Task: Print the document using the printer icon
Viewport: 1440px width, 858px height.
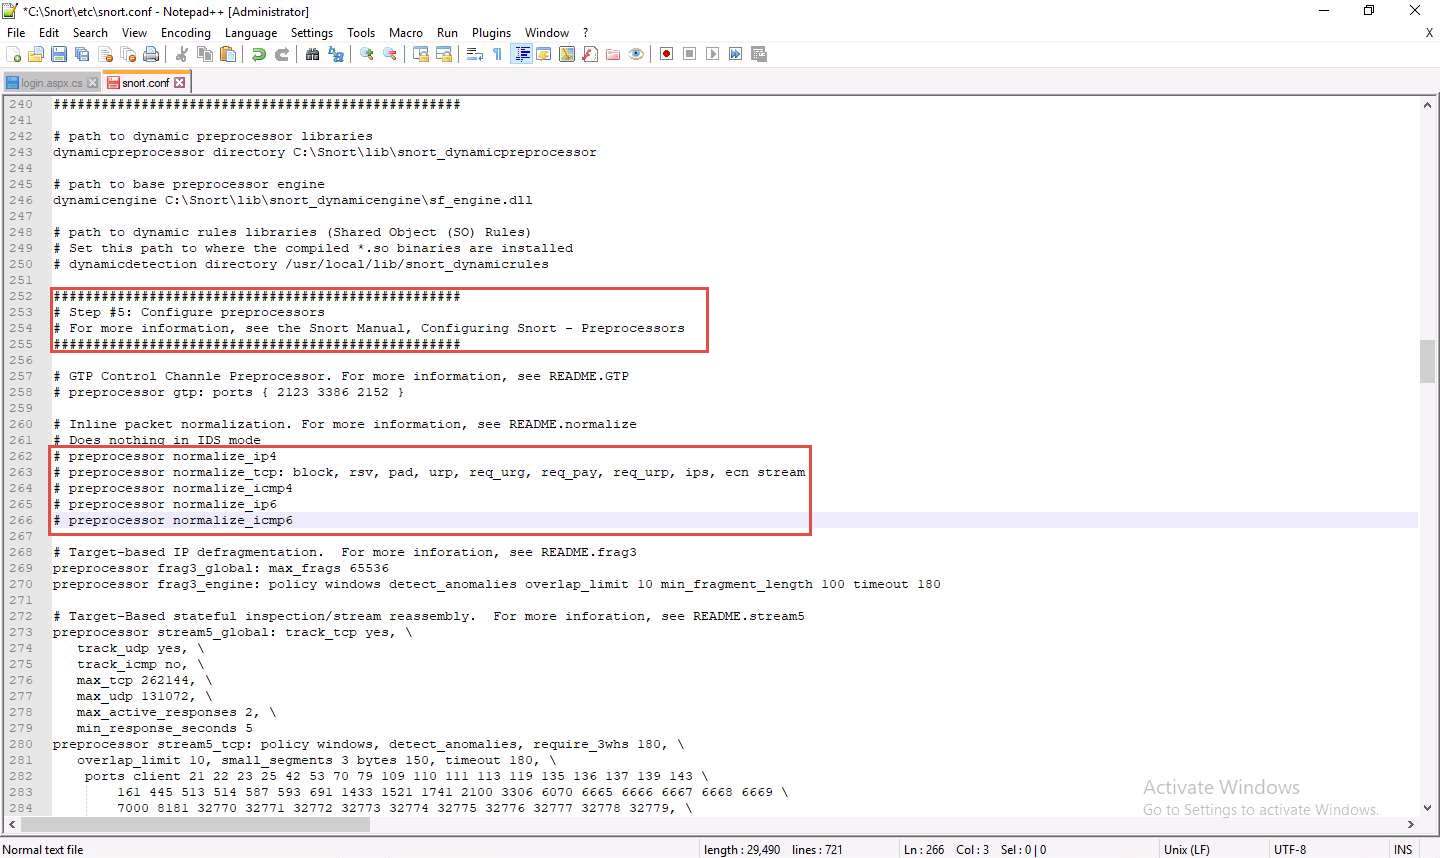Action: click(x=151, y=54)
